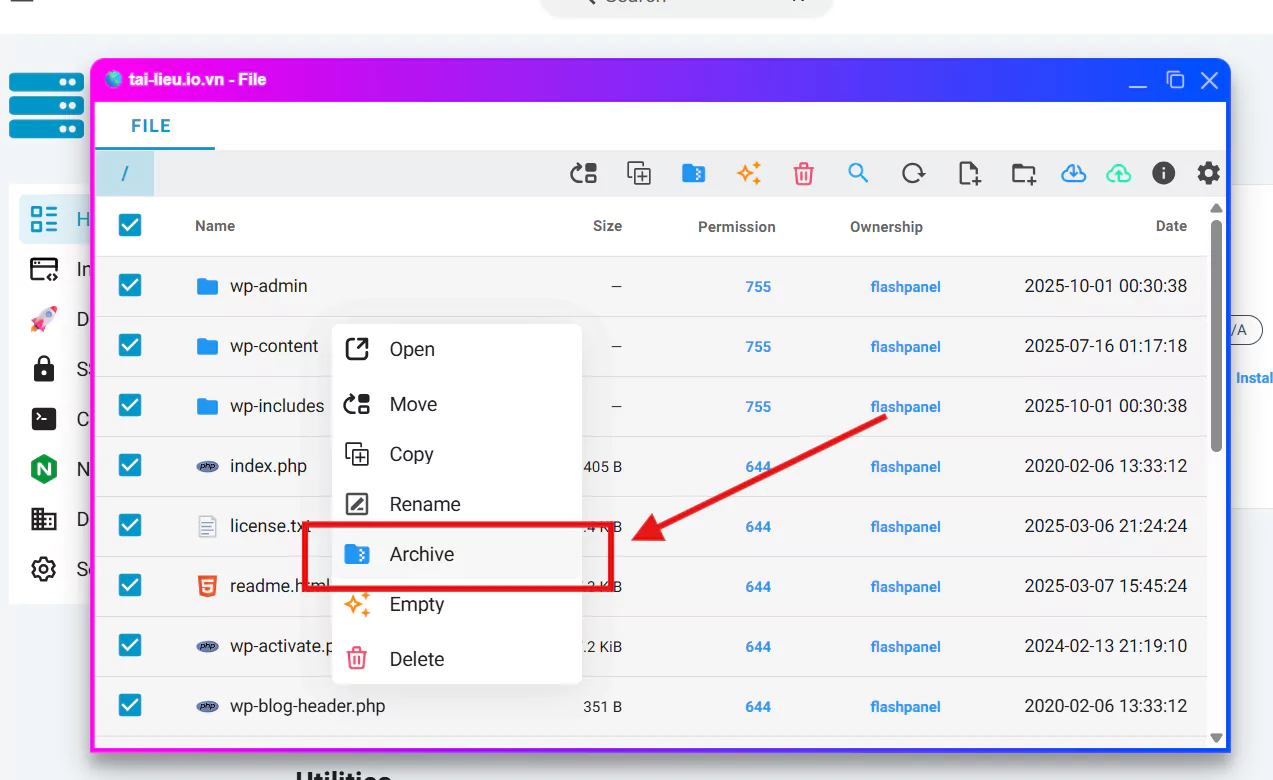The image size is (1273, 780).
Task: Choose Delete from the context menu
Action: [416, 659]
